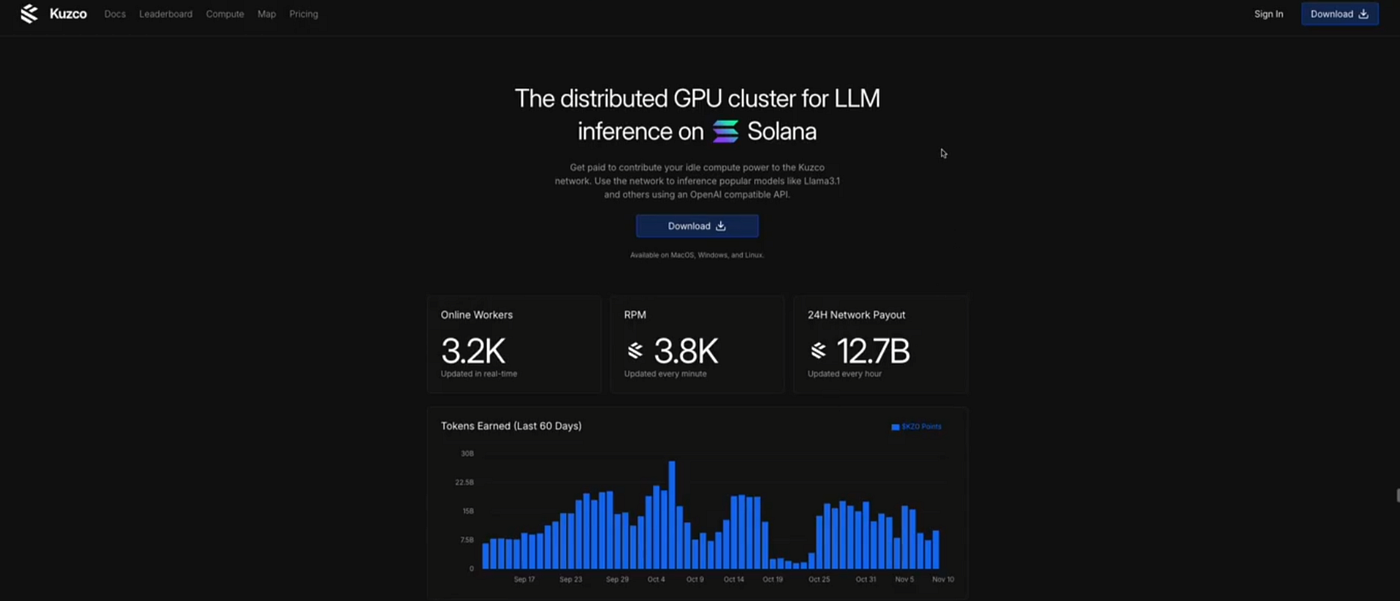Click the 24H Network Payout title
Screen dimensions: 1400x601
tap(857, 315)
